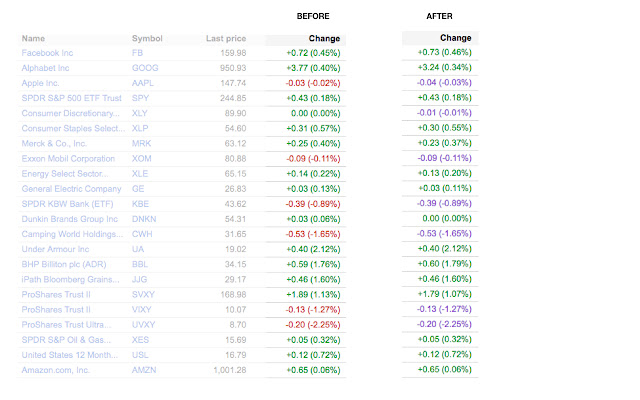The height and width of the screenshot is (400, 640).
Task: Open the Apple Inc. stock link
Action: (x=40, y=83)
